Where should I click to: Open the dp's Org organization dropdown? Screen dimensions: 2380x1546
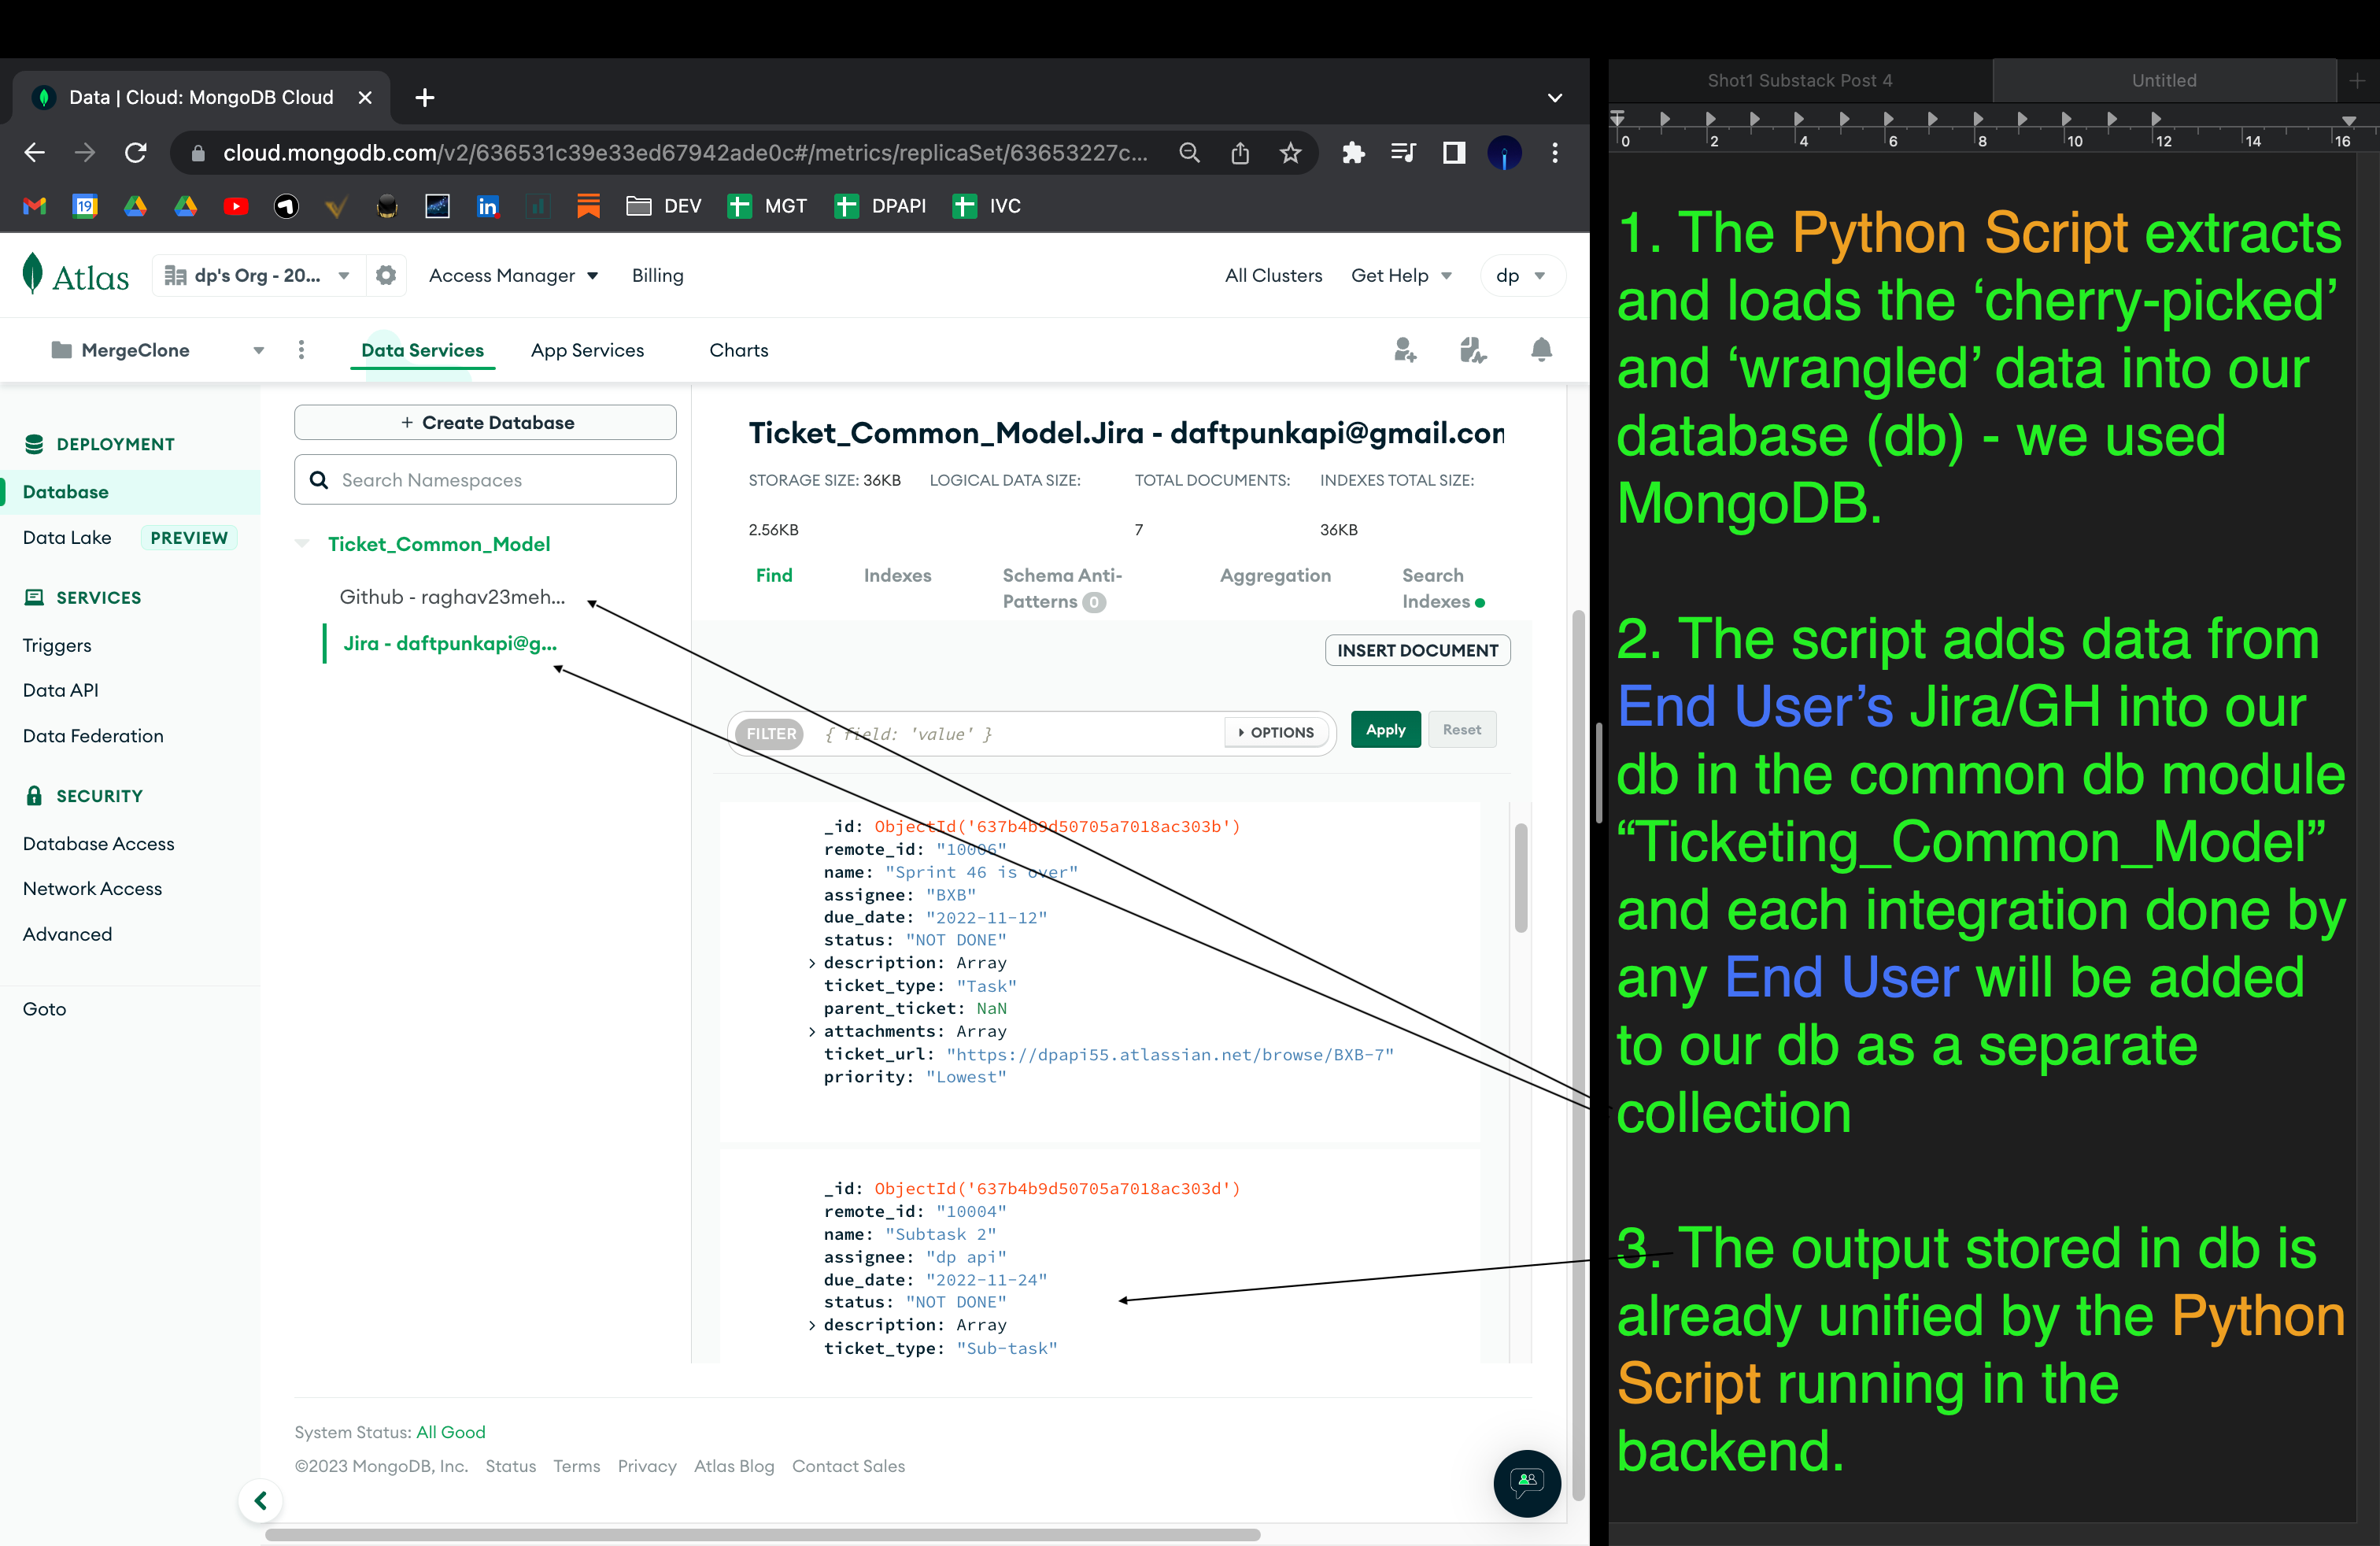click(257, 275)
